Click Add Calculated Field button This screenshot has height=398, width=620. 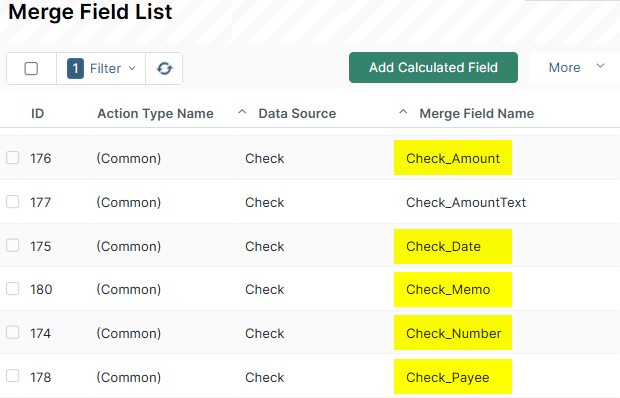433,68
